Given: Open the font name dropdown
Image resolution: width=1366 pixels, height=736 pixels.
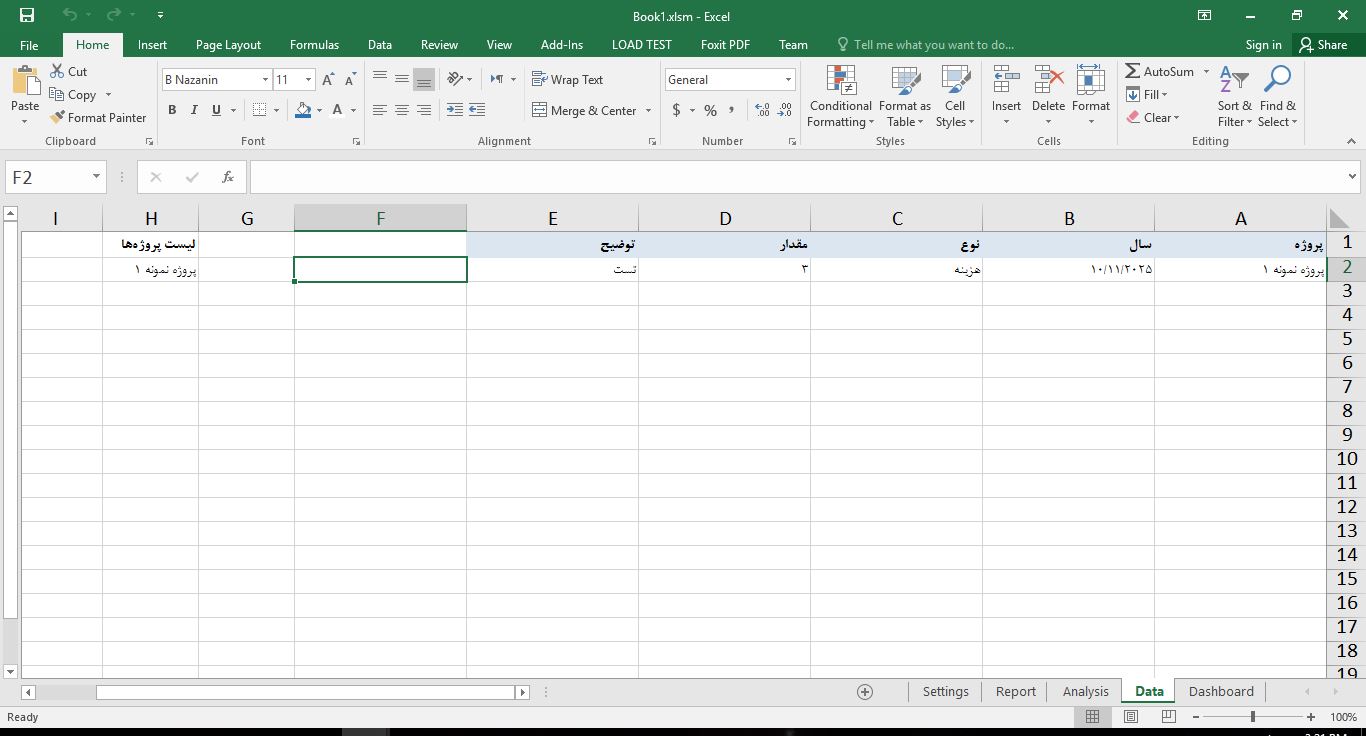Looking at the screenshot, I should pyautogui.click(x=265, y=80).
